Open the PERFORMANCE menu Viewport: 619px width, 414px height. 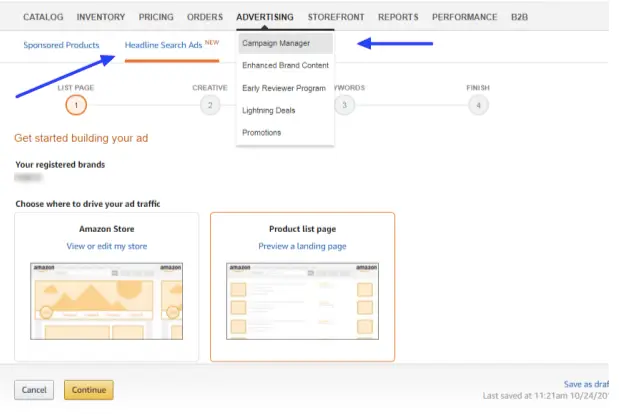[x=464, y=17]
